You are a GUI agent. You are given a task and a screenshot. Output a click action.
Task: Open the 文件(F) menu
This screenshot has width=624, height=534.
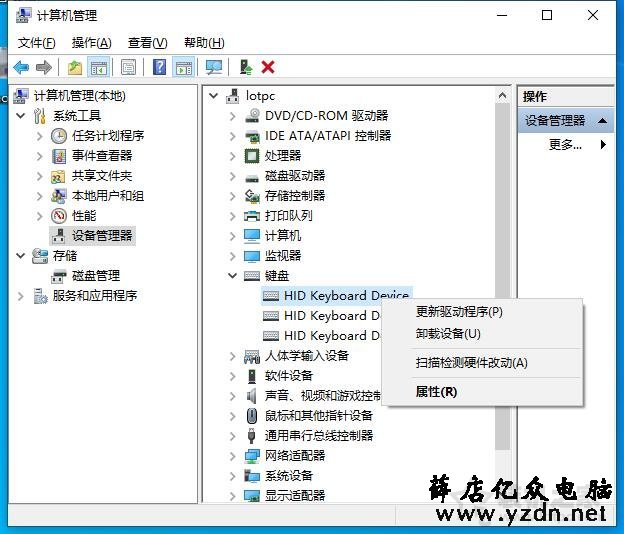pos(36,43)
